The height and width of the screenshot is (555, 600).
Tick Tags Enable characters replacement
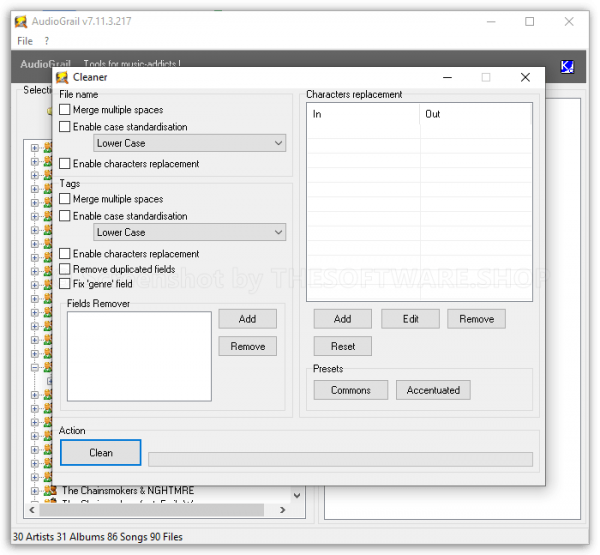coord(65,253)
